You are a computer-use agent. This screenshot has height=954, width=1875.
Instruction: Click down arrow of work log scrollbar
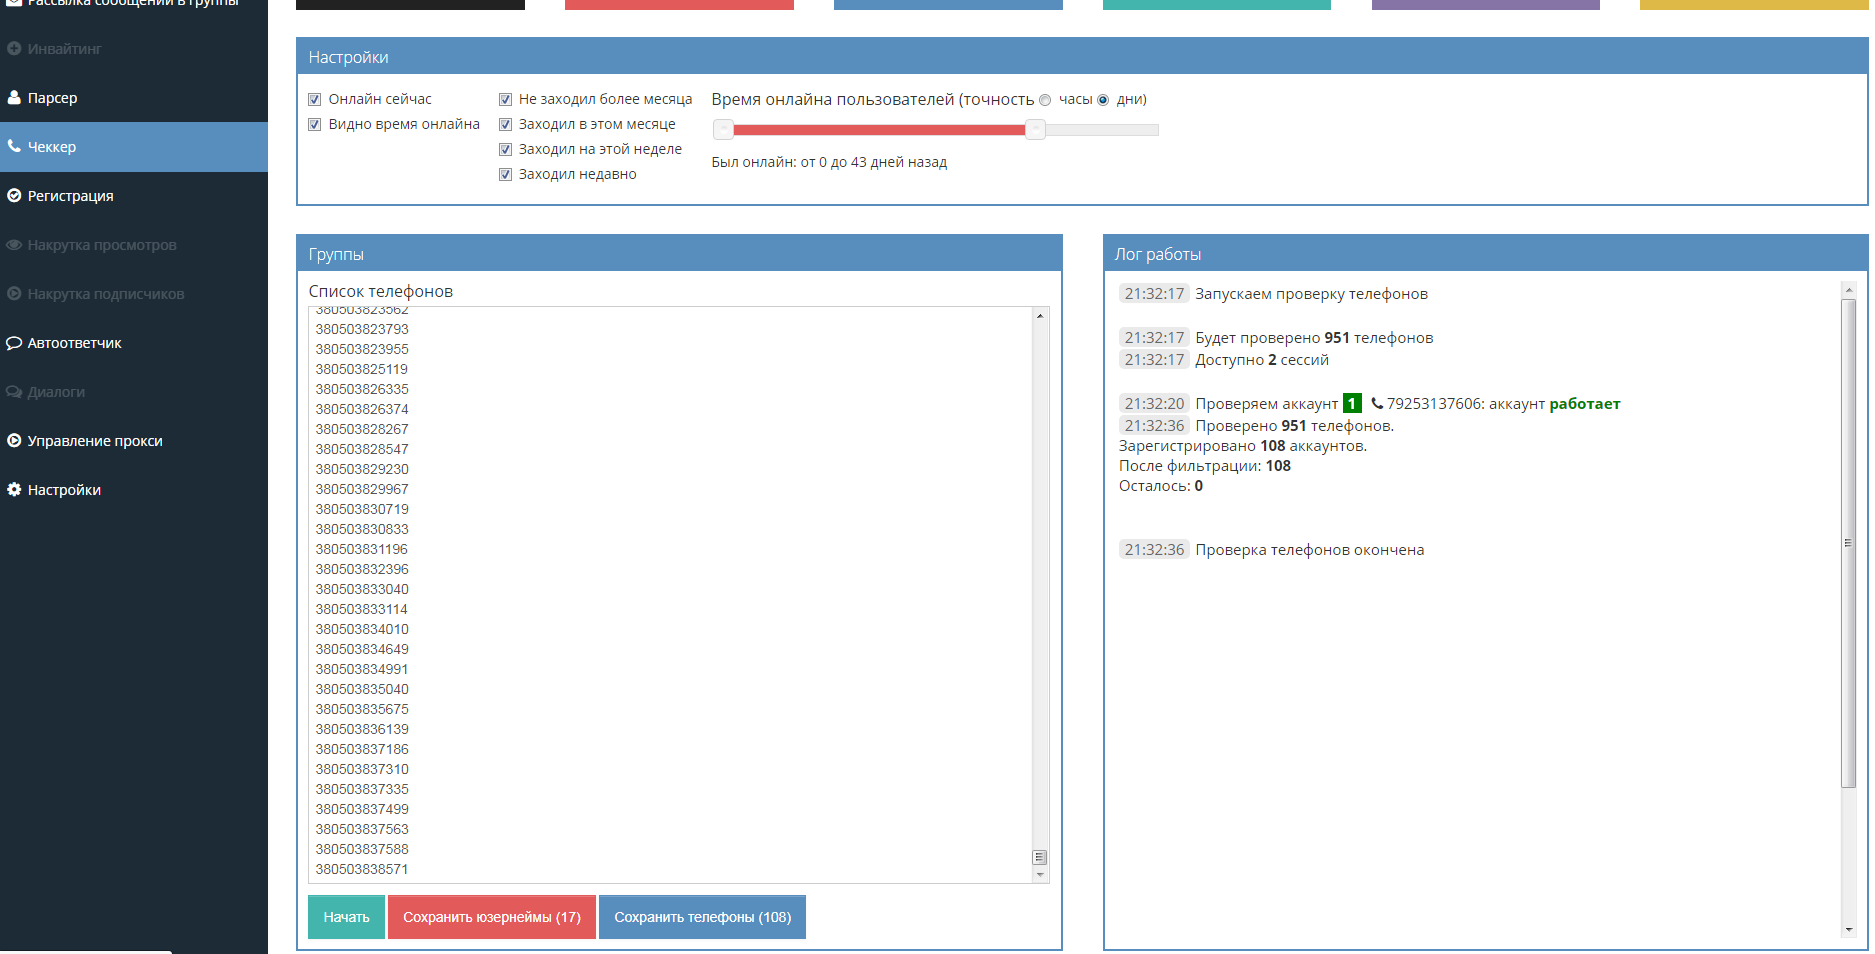1848,929
